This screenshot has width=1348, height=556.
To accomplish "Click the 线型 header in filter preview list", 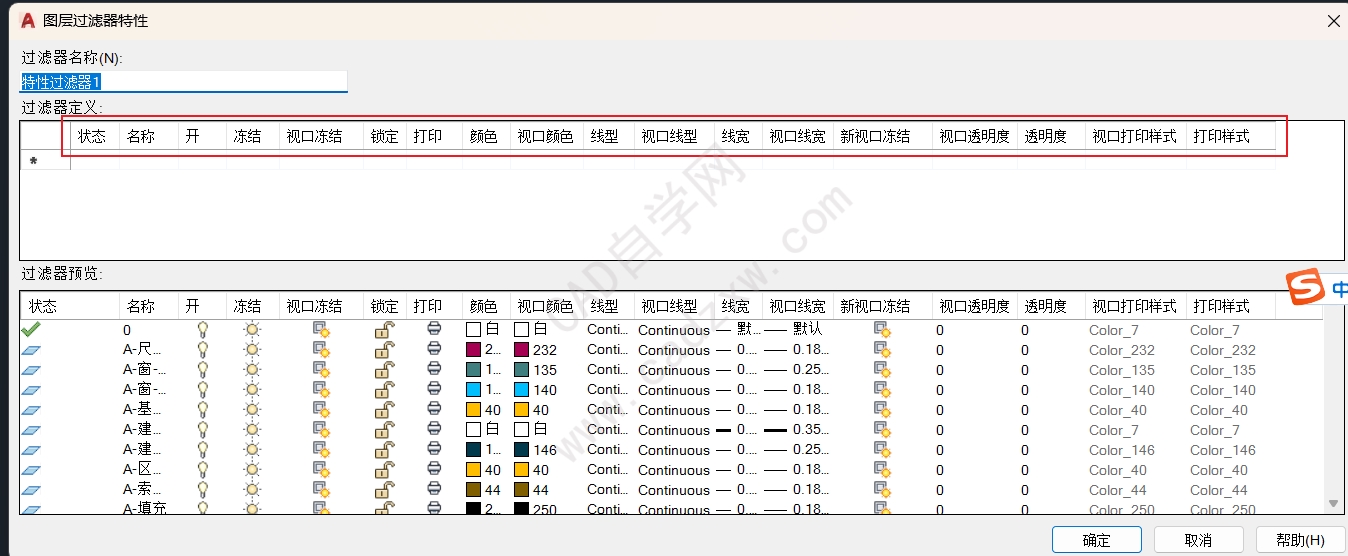I will (x=604, y=306).
